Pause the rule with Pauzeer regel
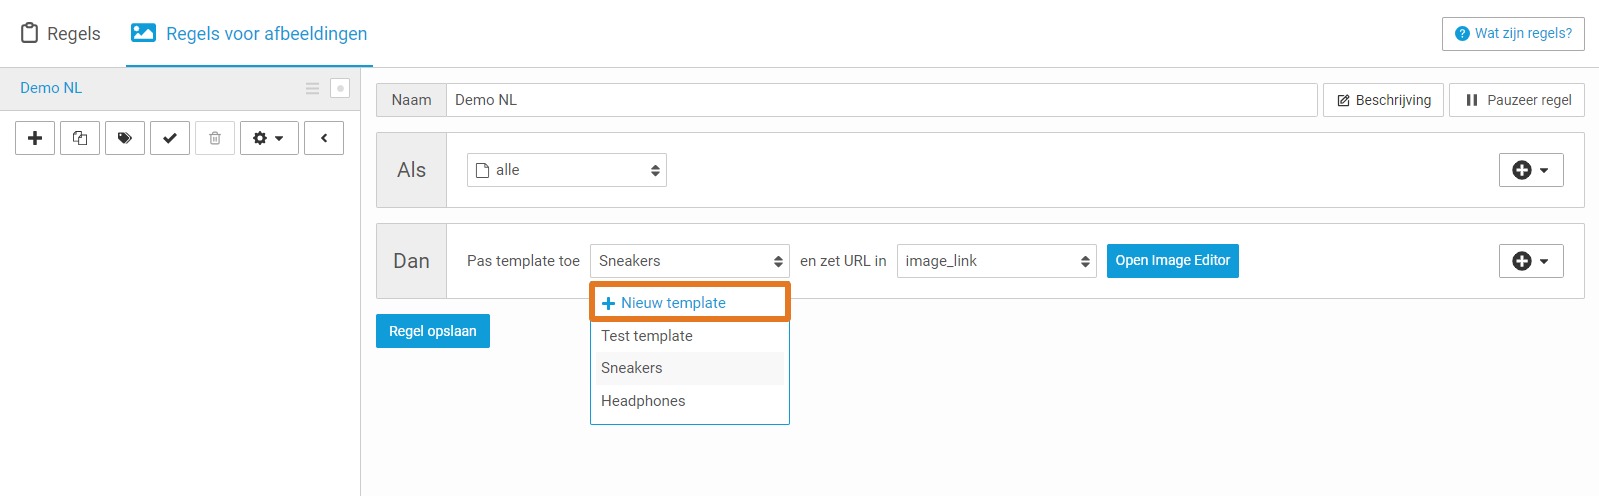 tap(1517, 100)
